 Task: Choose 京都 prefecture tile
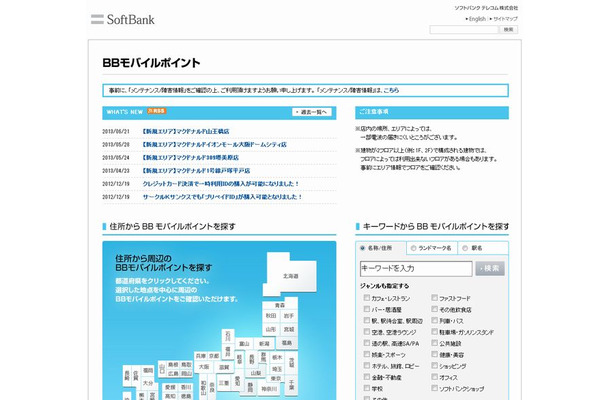[x=214, y=356]
